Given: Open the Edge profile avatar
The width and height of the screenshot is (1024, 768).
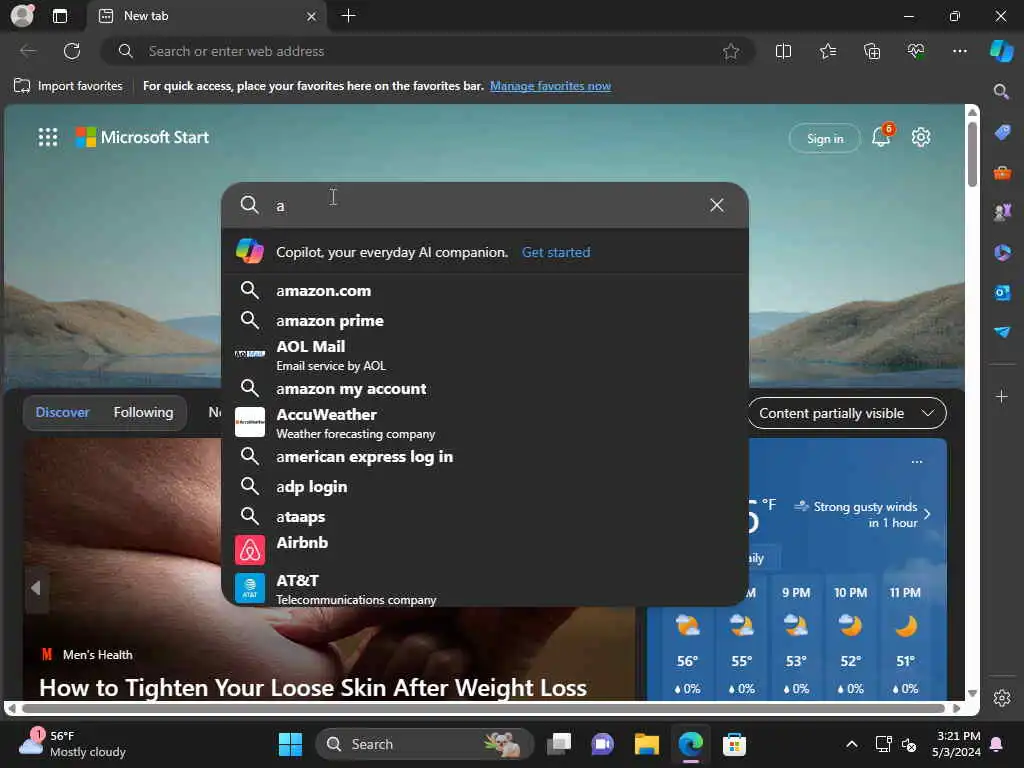Looking at the screenshot, I should [x=22, y=16].
